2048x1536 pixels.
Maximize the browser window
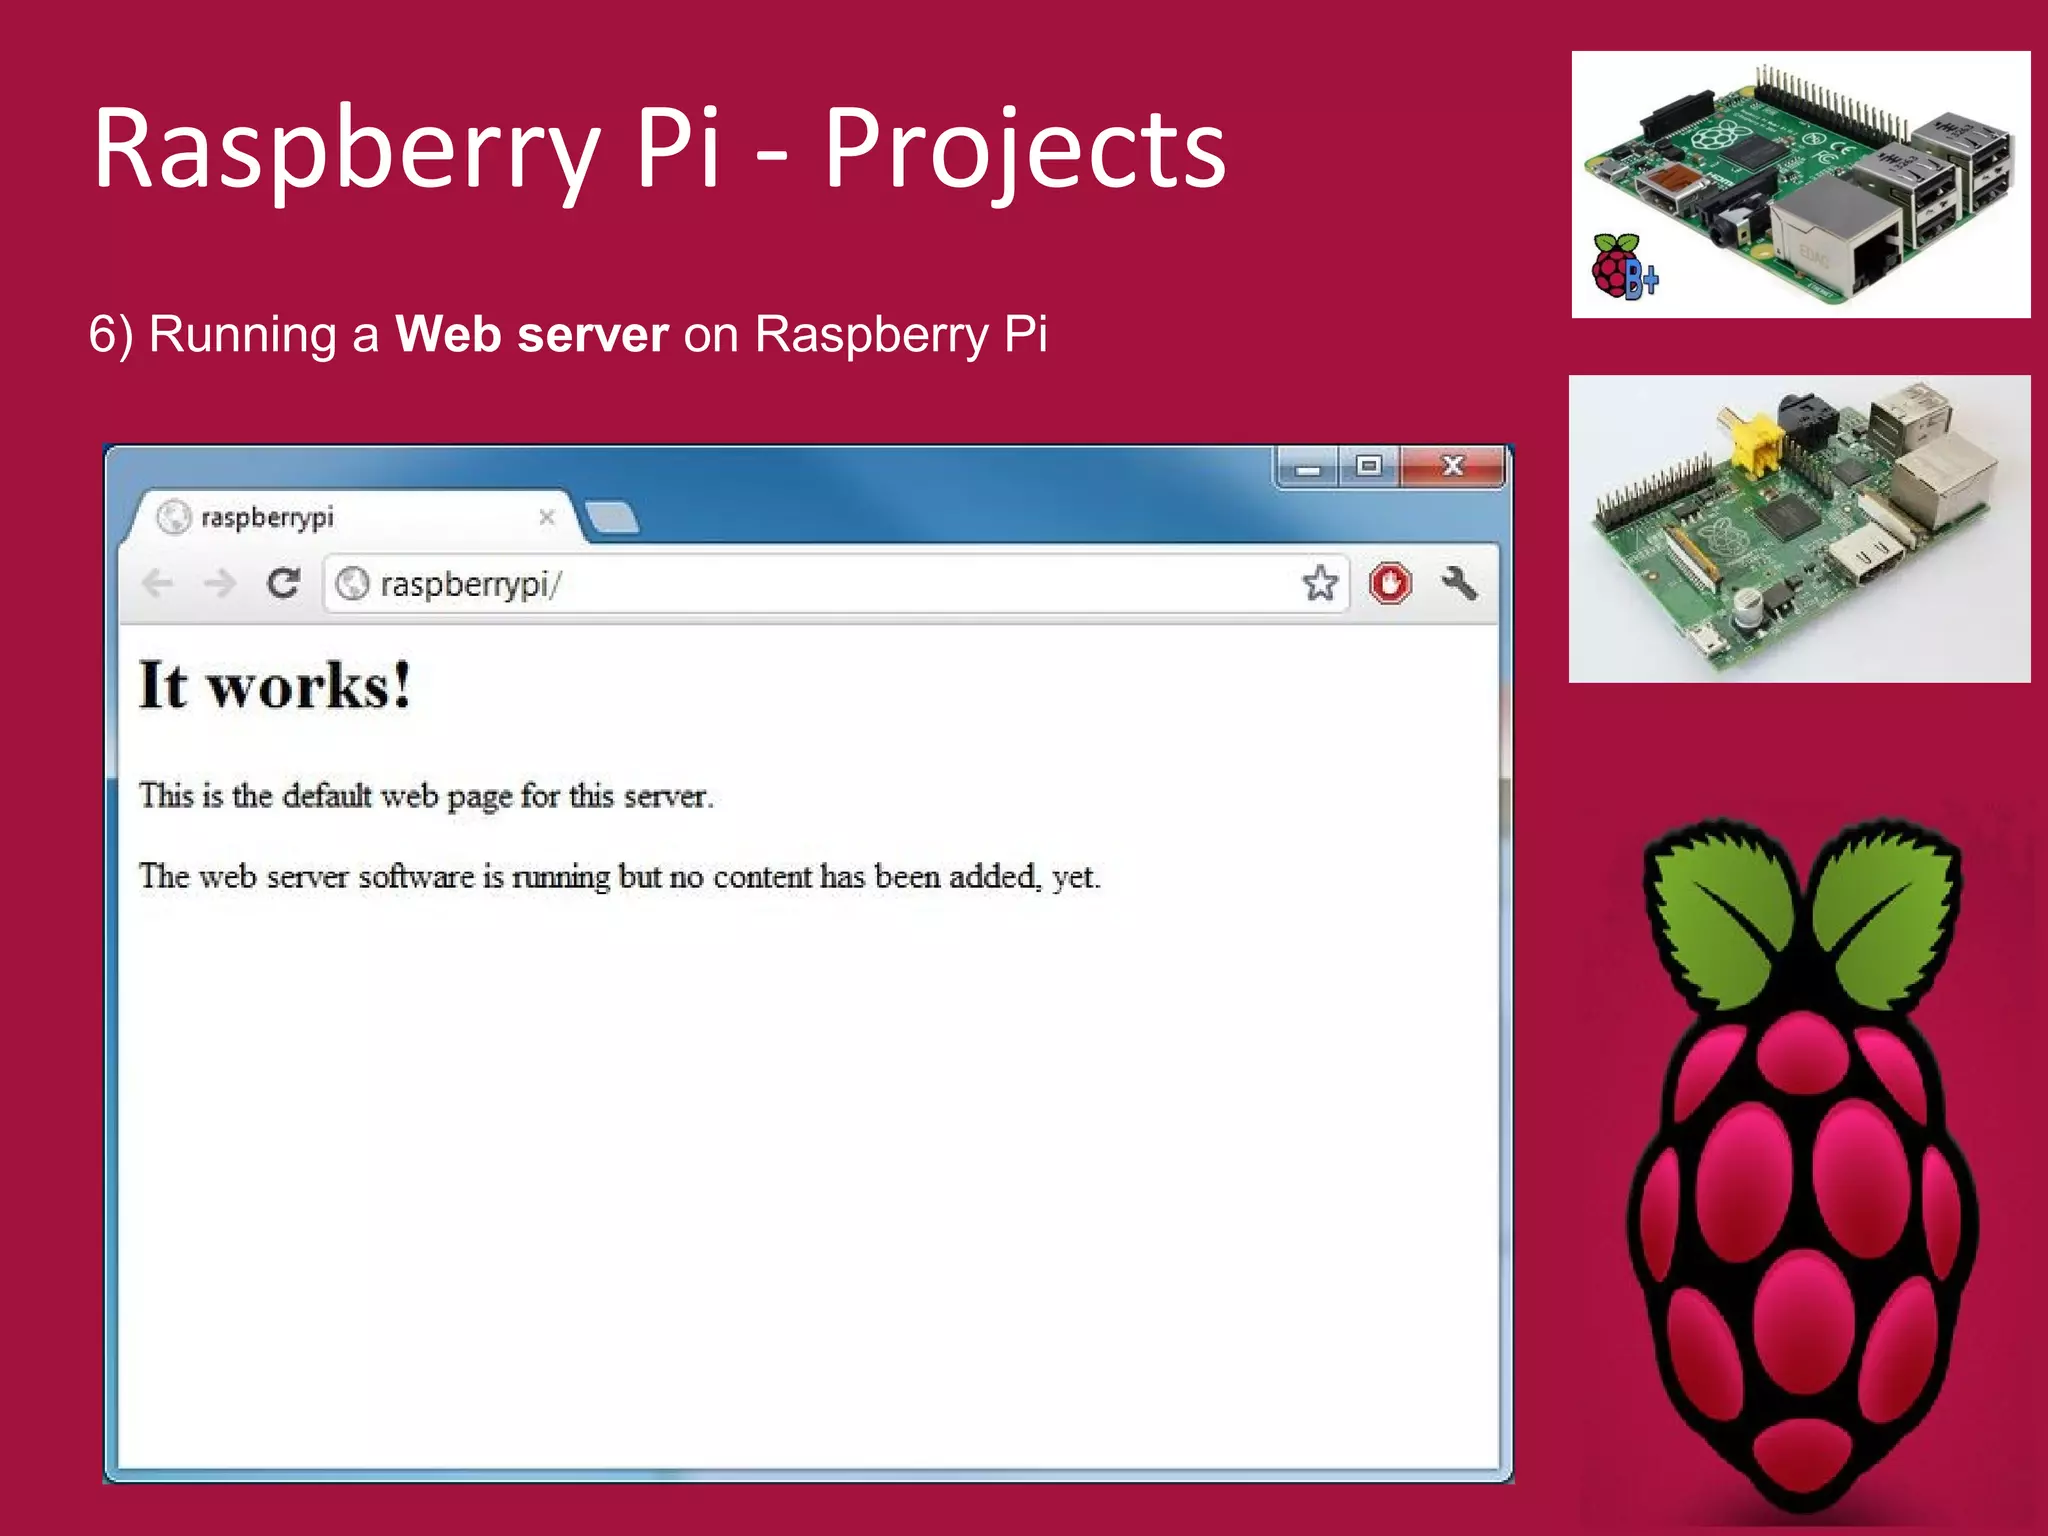click(x=1369, y=466)
